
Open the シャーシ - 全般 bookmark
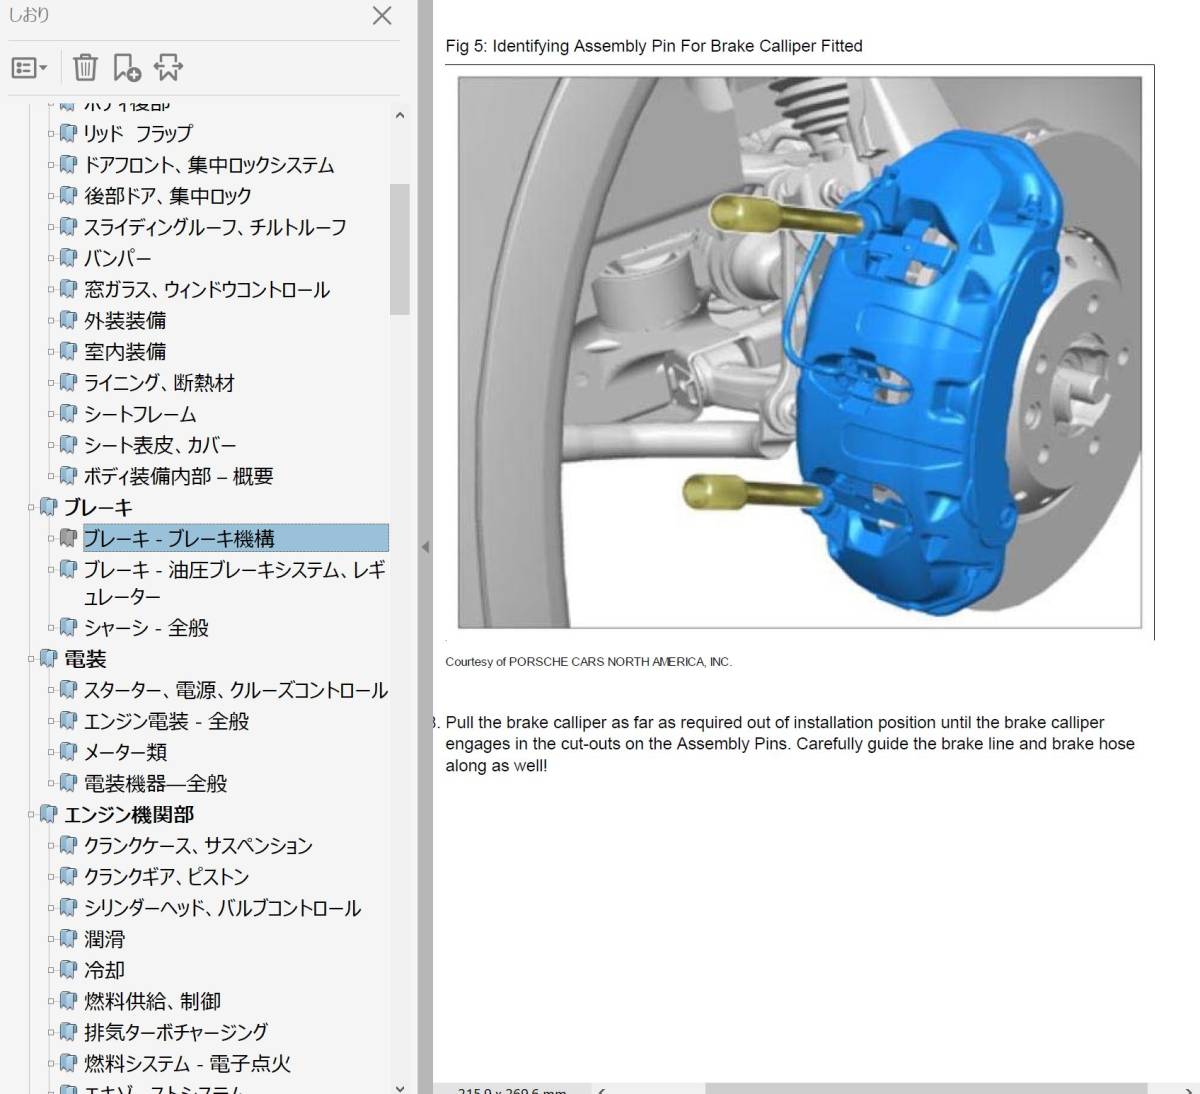(146, 628)
